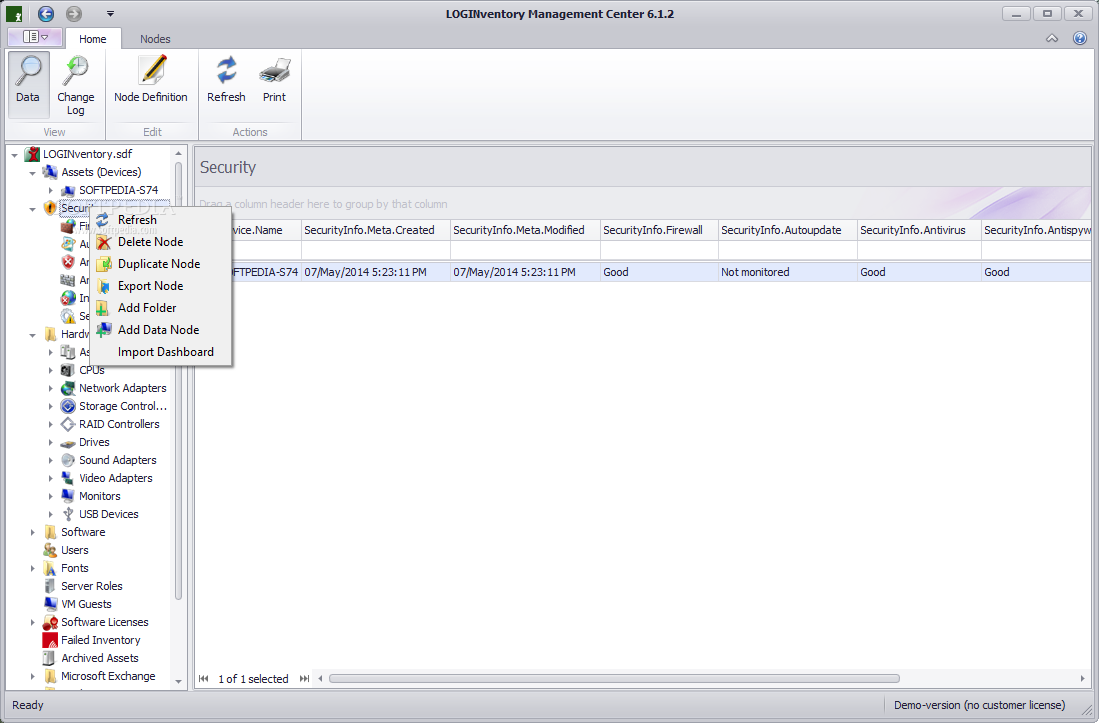
Task: Expand the Network Adapters node
Action: (50, 388)
